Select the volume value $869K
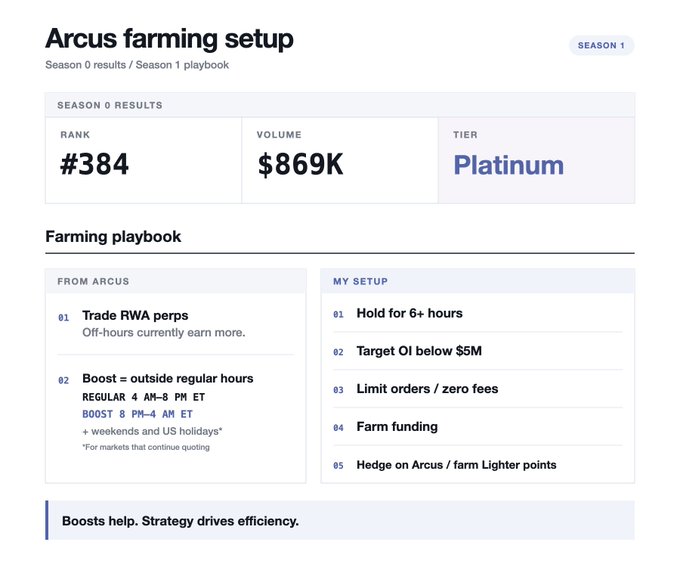The width and height of the screenshot is (680, 567). (x=300, y=164)
